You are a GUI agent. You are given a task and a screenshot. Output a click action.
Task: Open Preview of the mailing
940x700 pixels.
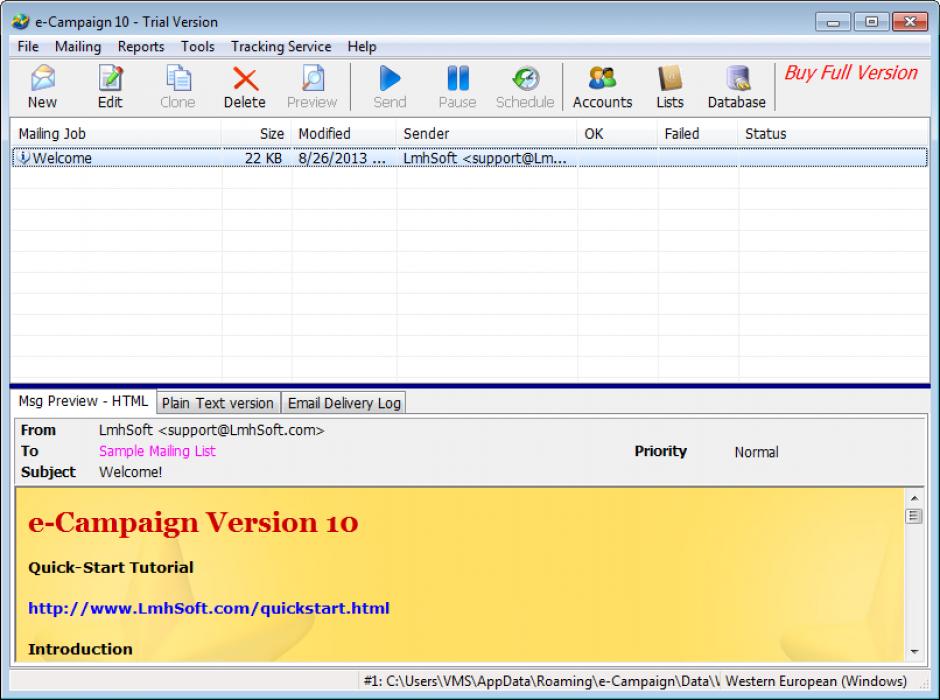[x=312, y=88]
